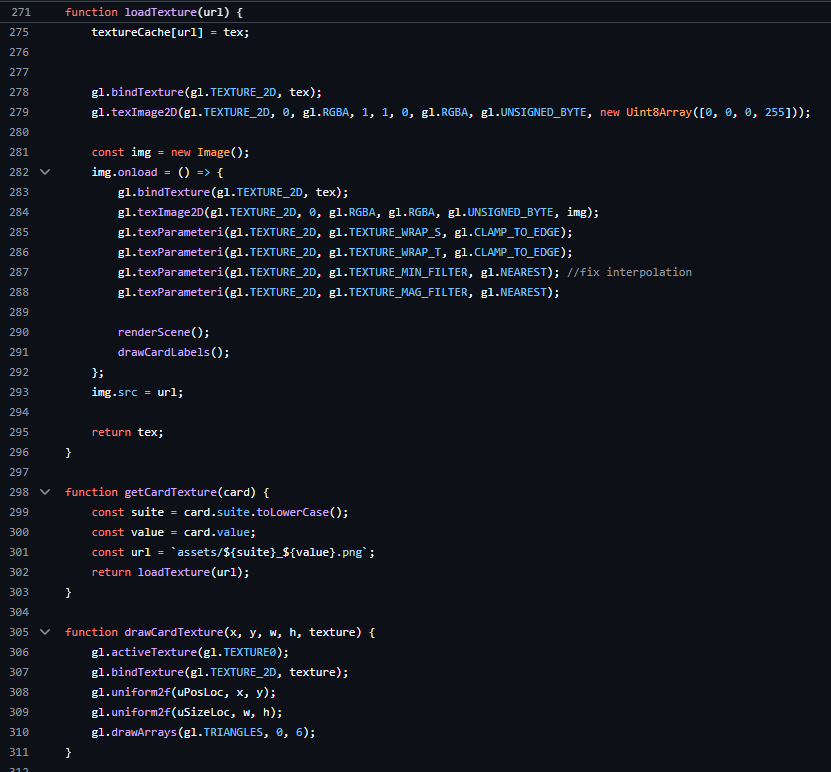The image size is (831, 772).
Task: Click TEXTURE_WRAP_T on line 286
Action: point(395,253)
